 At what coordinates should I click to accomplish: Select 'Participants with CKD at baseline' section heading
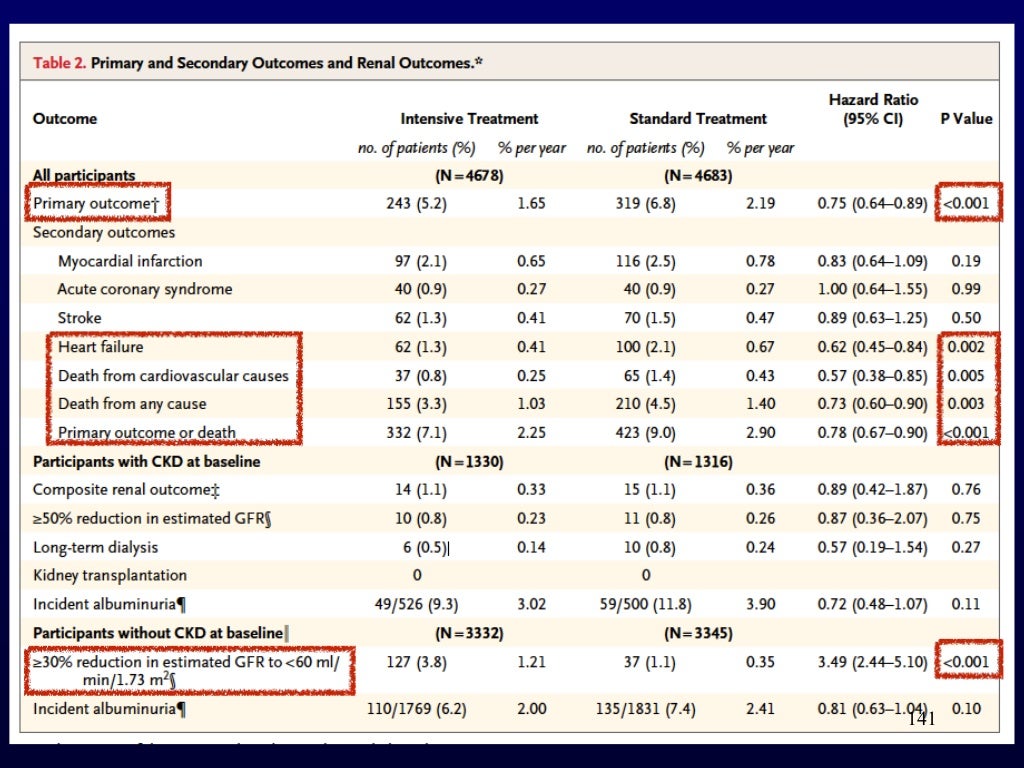pyautogui.click(x=146, y=462)
